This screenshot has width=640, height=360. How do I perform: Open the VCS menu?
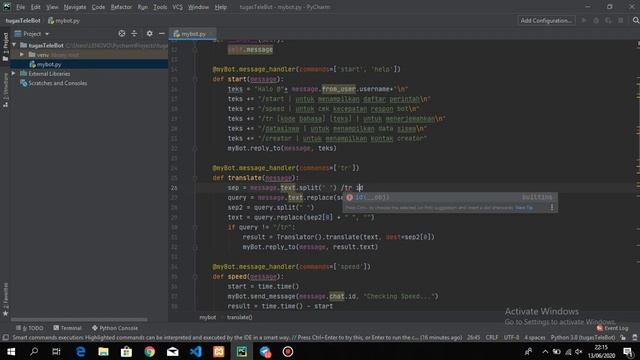[x=177, y=7]
